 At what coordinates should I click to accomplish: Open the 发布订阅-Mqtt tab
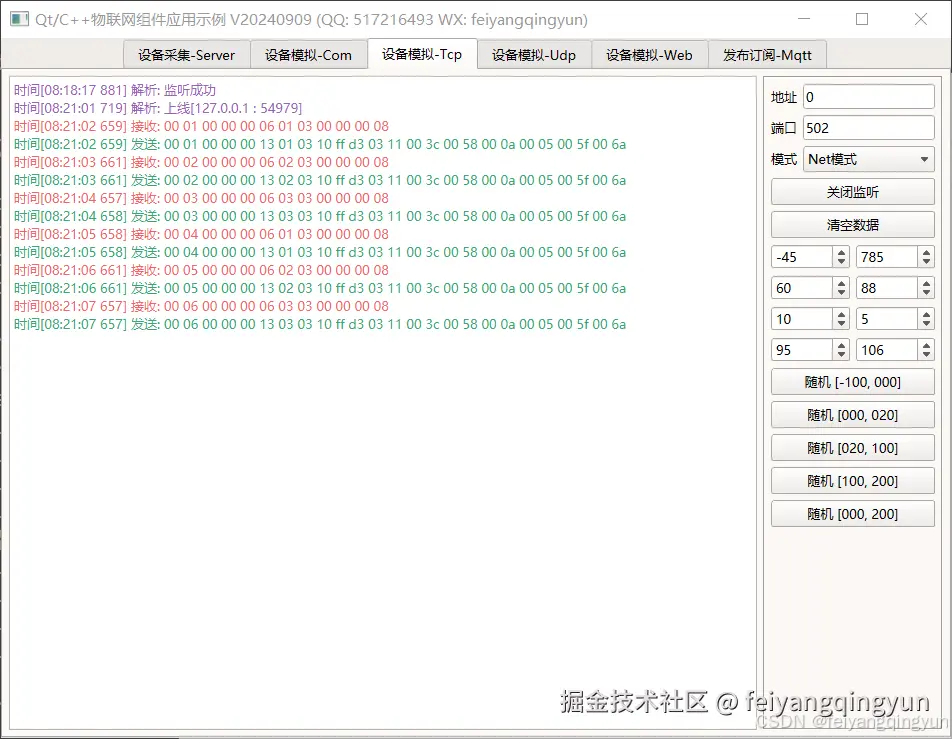[767, 55]
